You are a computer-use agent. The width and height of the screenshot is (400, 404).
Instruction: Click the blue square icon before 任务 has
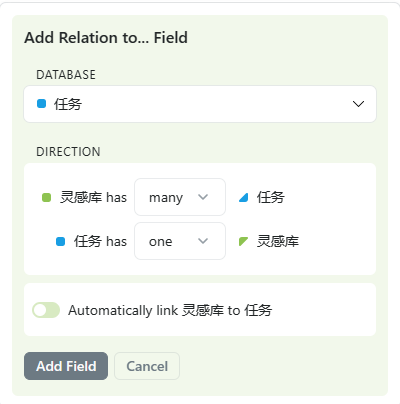click(60, 241)
